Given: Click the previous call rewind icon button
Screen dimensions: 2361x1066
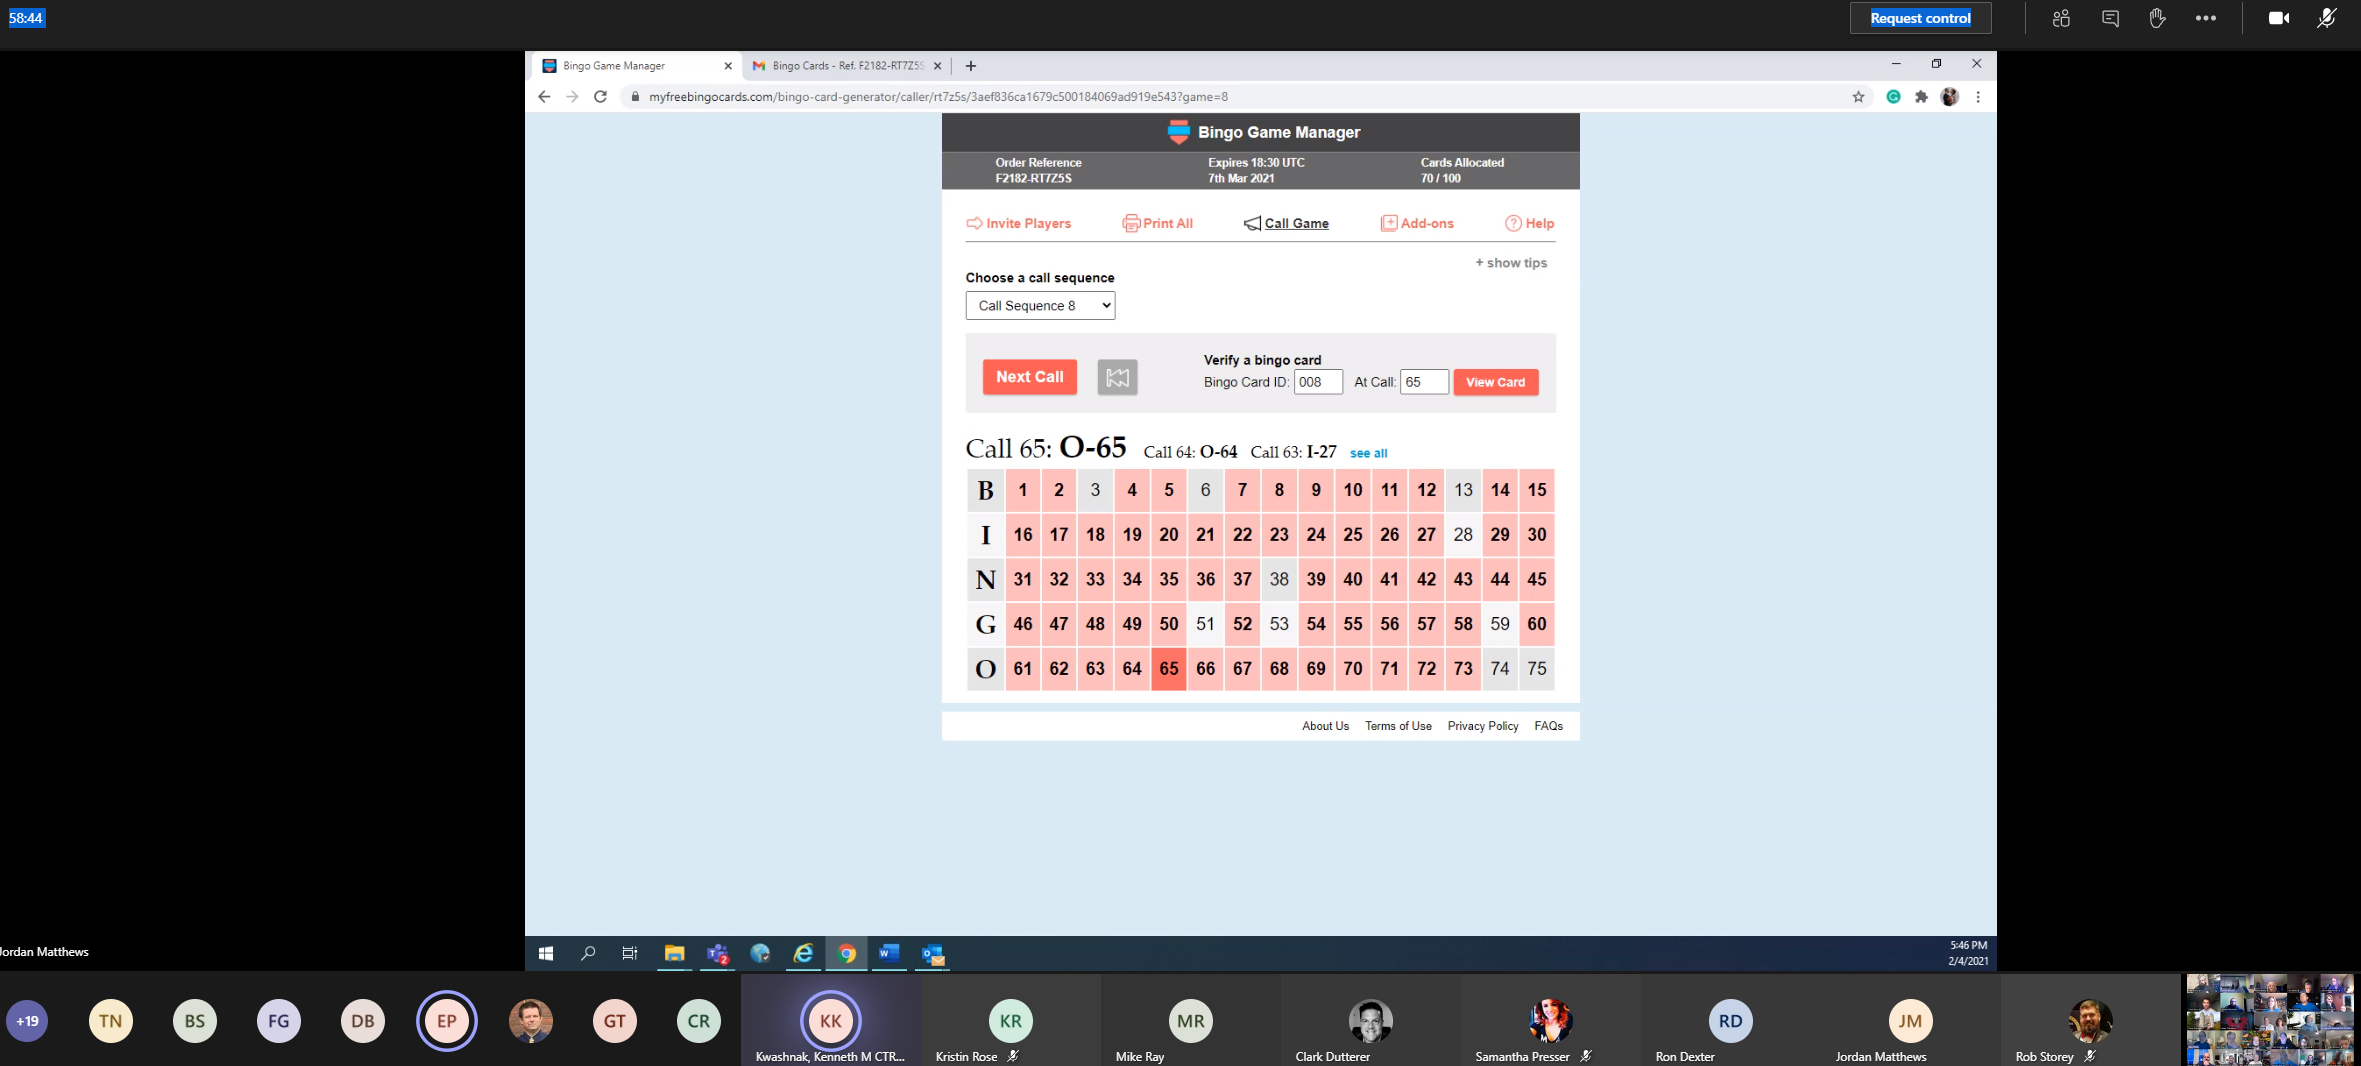Looking at the screenshot, I should [x=1117, y=377].
